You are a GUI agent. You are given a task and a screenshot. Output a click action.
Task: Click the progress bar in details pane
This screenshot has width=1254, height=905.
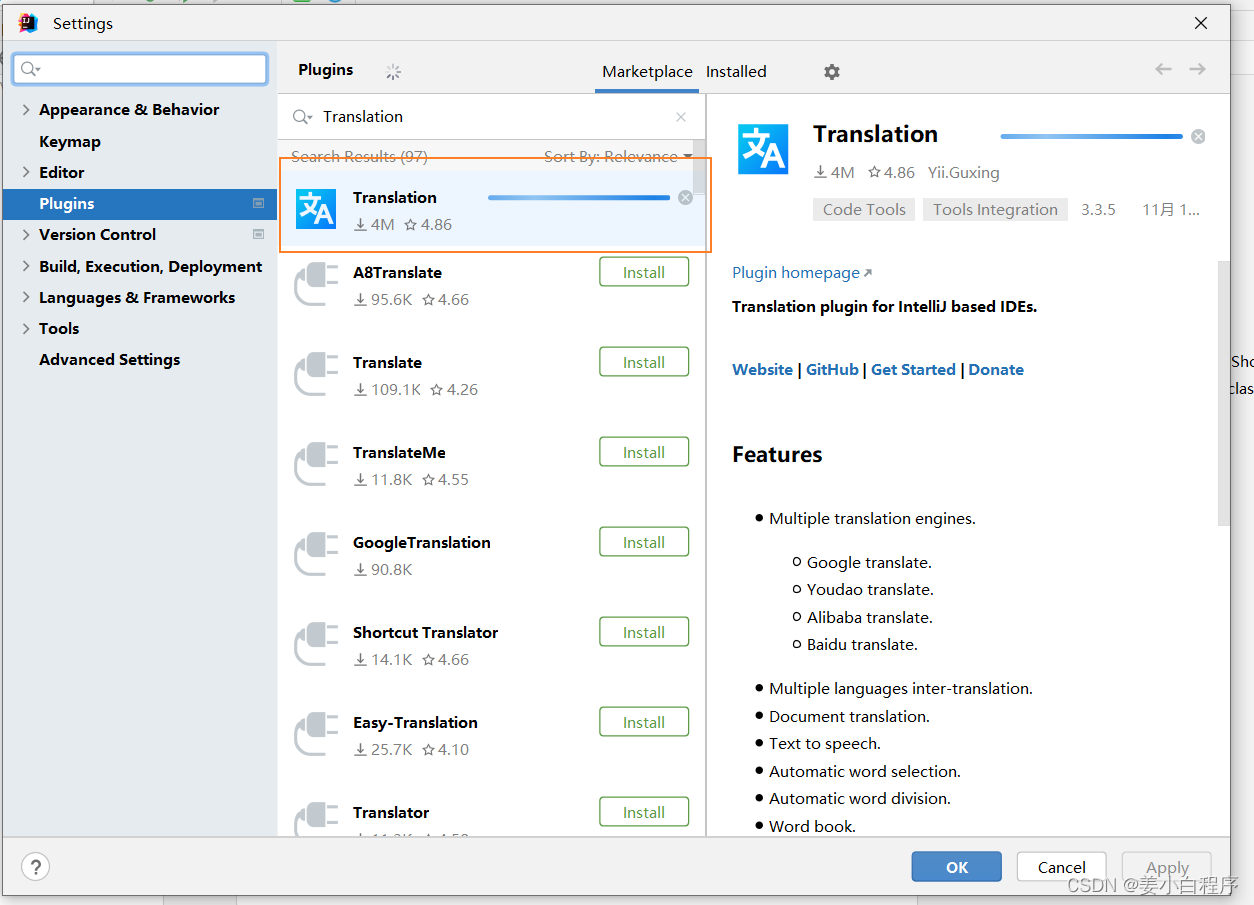coord(1091,136)
